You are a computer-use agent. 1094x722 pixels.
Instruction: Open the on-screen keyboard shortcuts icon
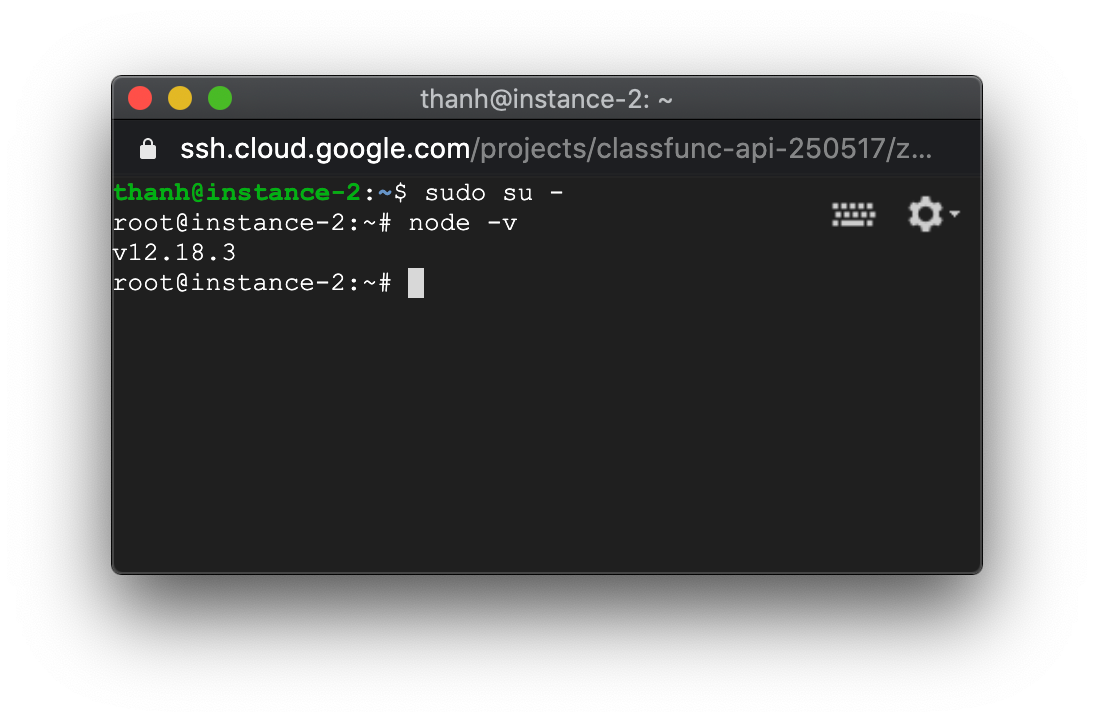(x=853, y=214)
